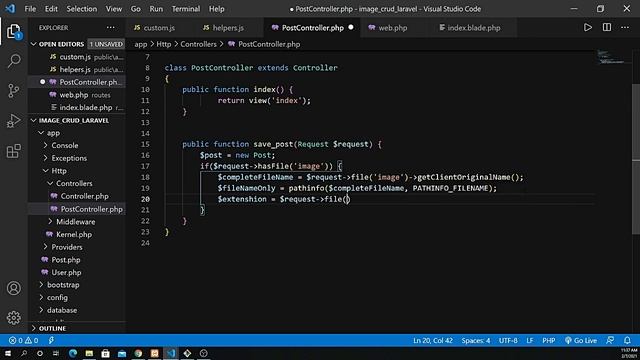Open Microsoft Edge from the taskbar
The height and width of the screenshot is (360, 640).
pos(73,353)
